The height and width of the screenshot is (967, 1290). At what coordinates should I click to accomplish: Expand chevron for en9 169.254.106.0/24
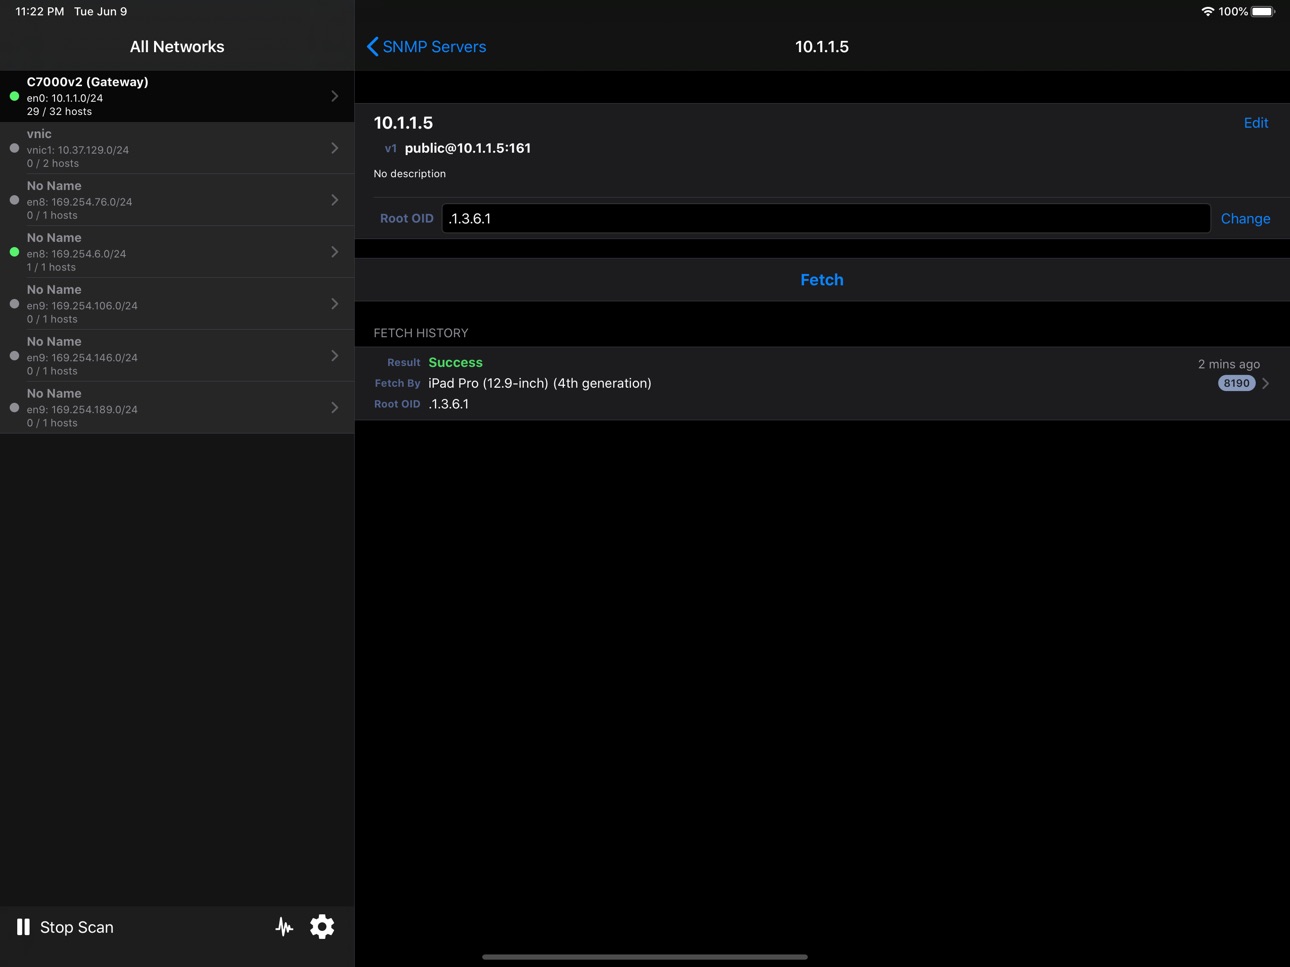pyautogui.click(x=335, y=304)
